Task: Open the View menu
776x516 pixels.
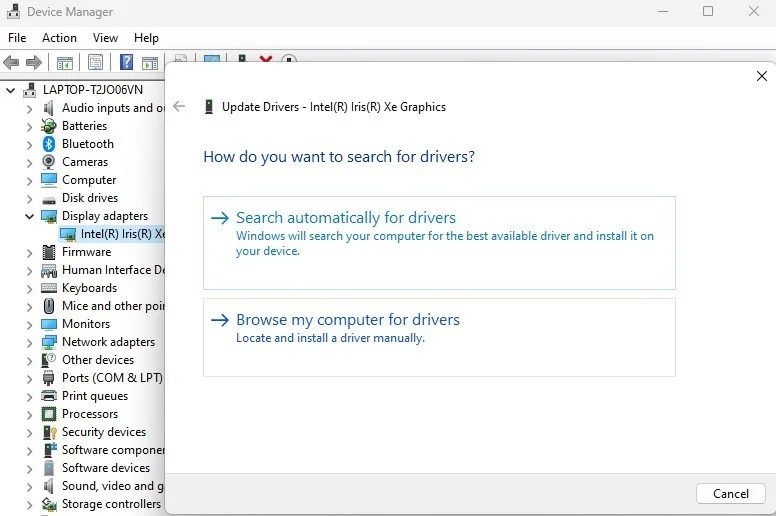Action: (105, 38)
